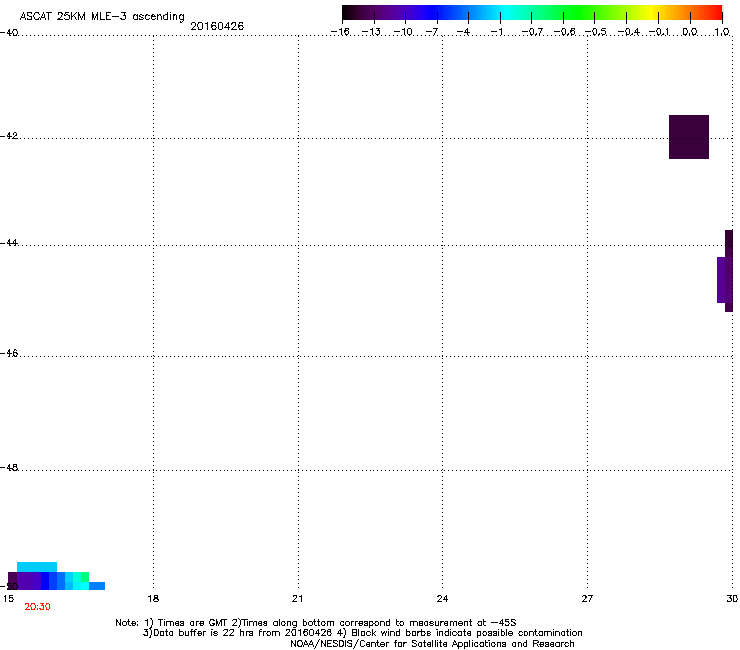
Task: Click the latitude label "-44"
Action: (9, 243)
